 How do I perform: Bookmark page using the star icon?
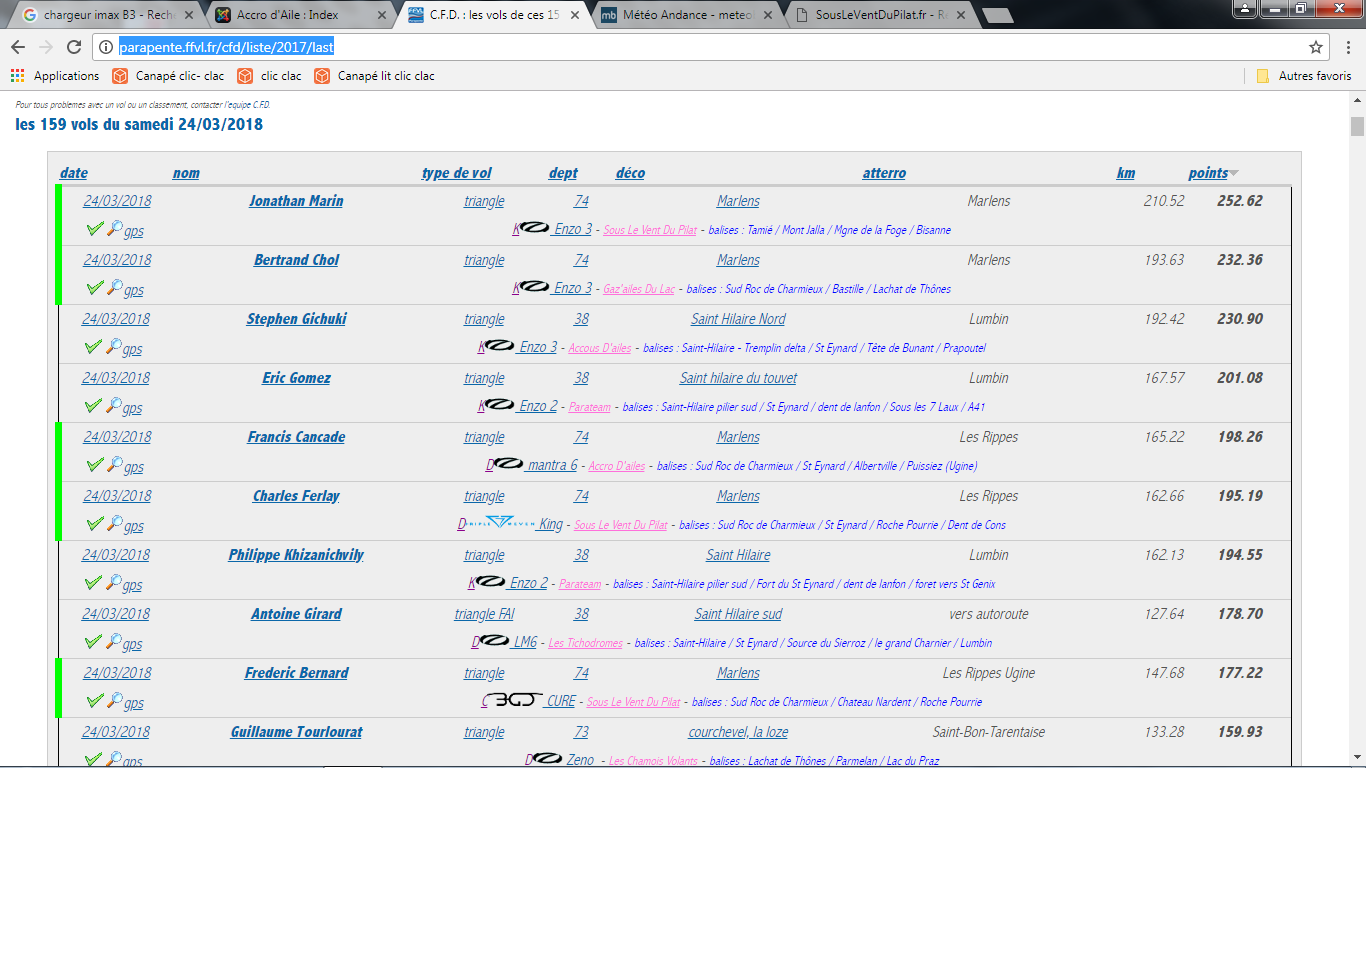pos(1316,47)
